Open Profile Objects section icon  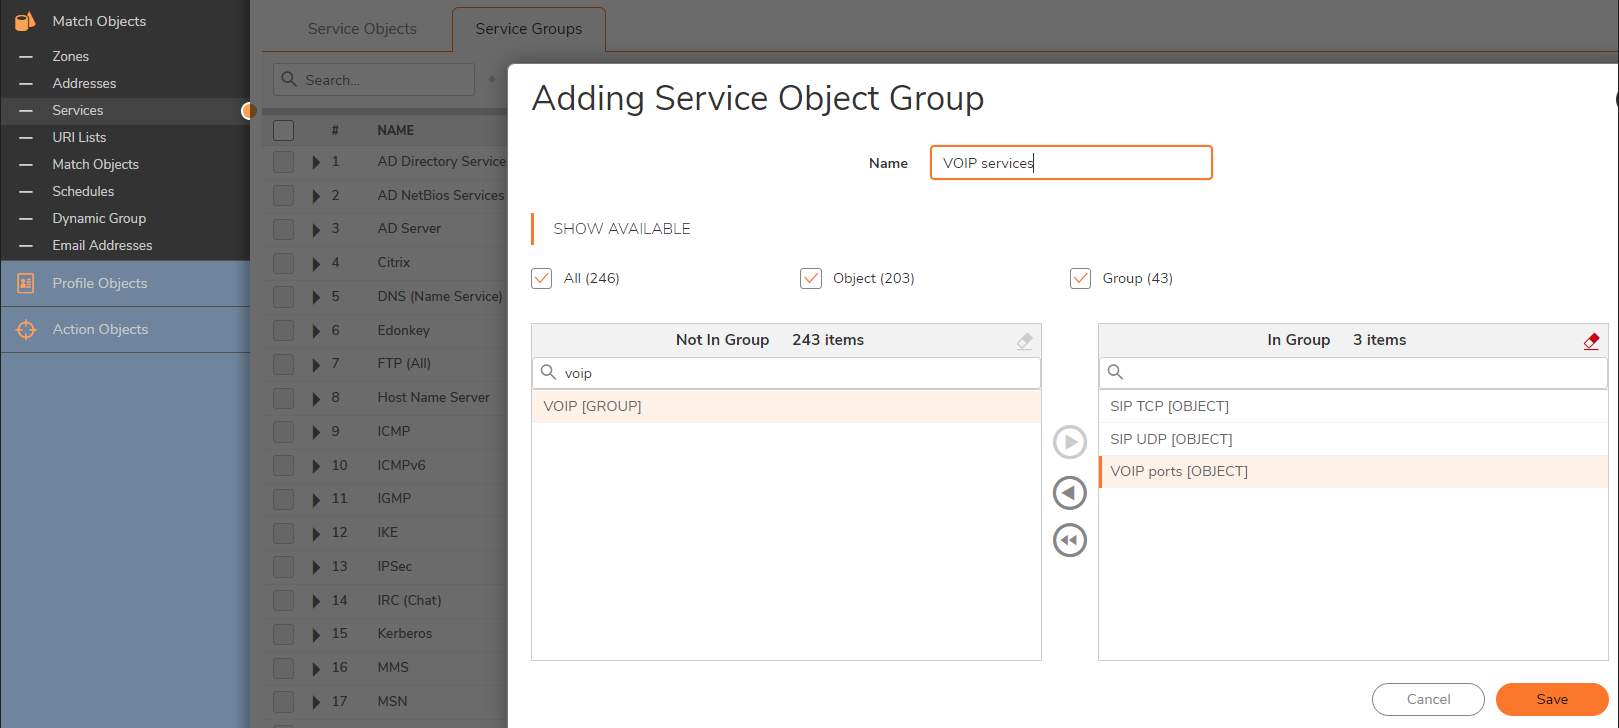(x=26, y=283)
